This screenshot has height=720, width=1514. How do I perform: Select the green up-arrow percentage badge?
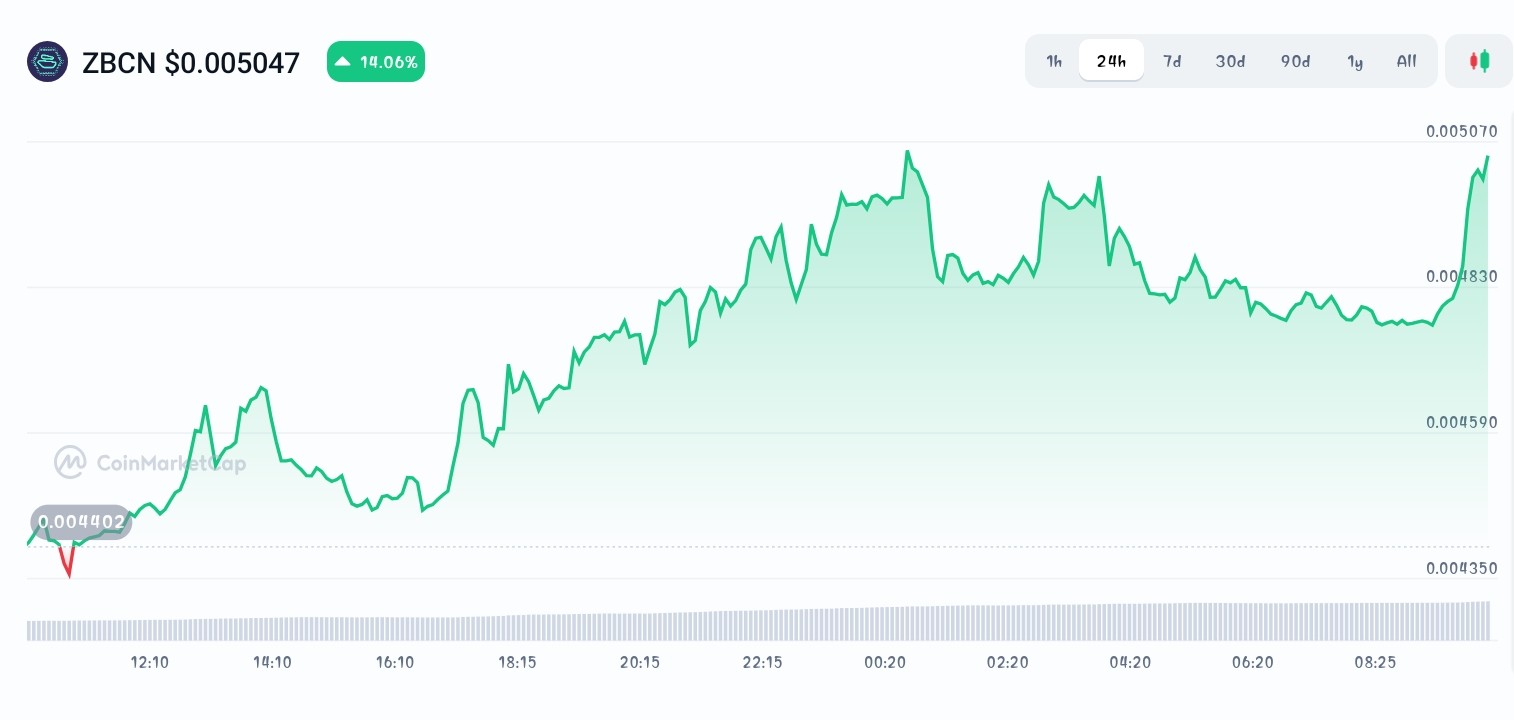pyautogui.click(x=376, y=61)
